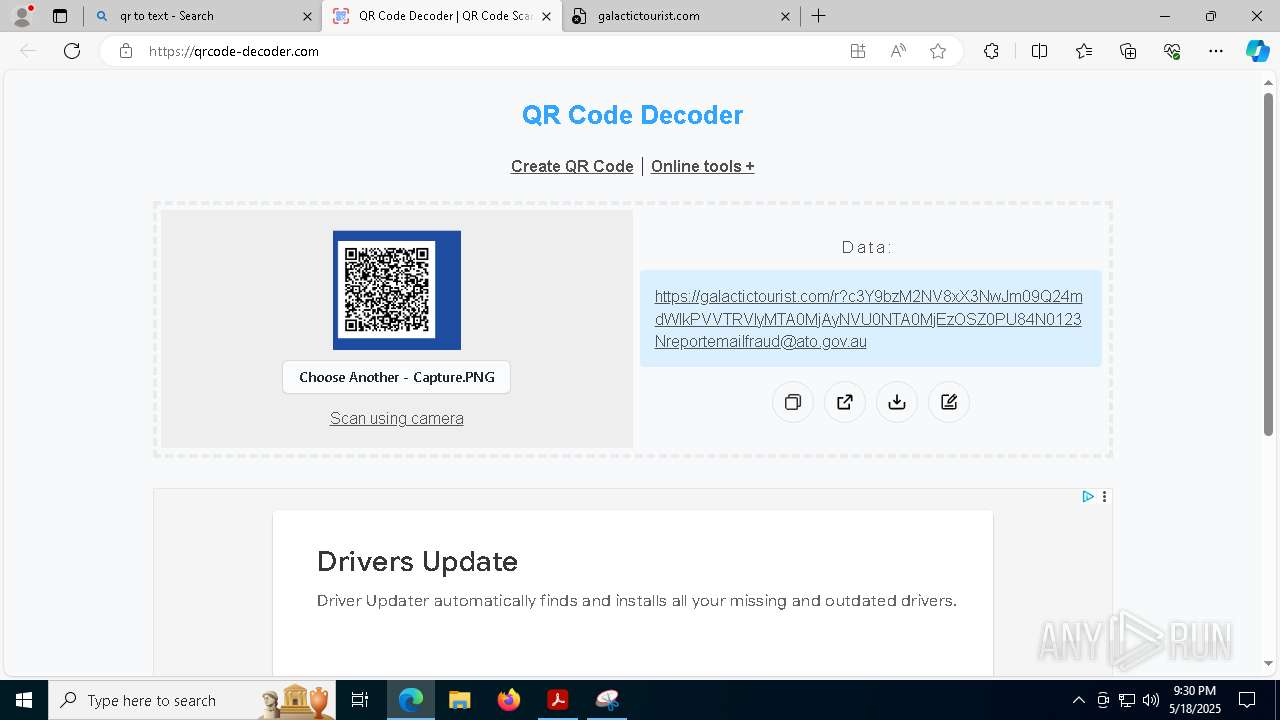Open decoded link via the external link icon

[x=845, y=402]
